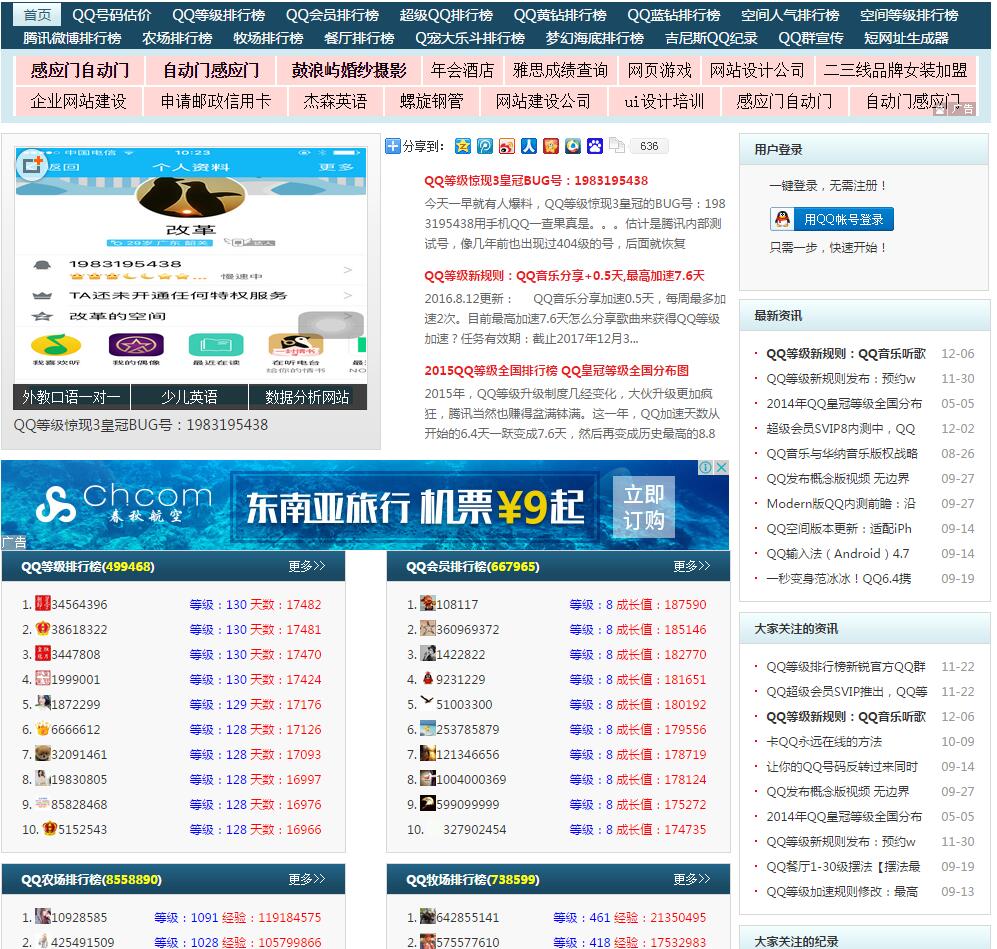Open news item 卡QQ永远在线的方法
The height and width of the screenshot is (949, 997).
tap(823, 741)
